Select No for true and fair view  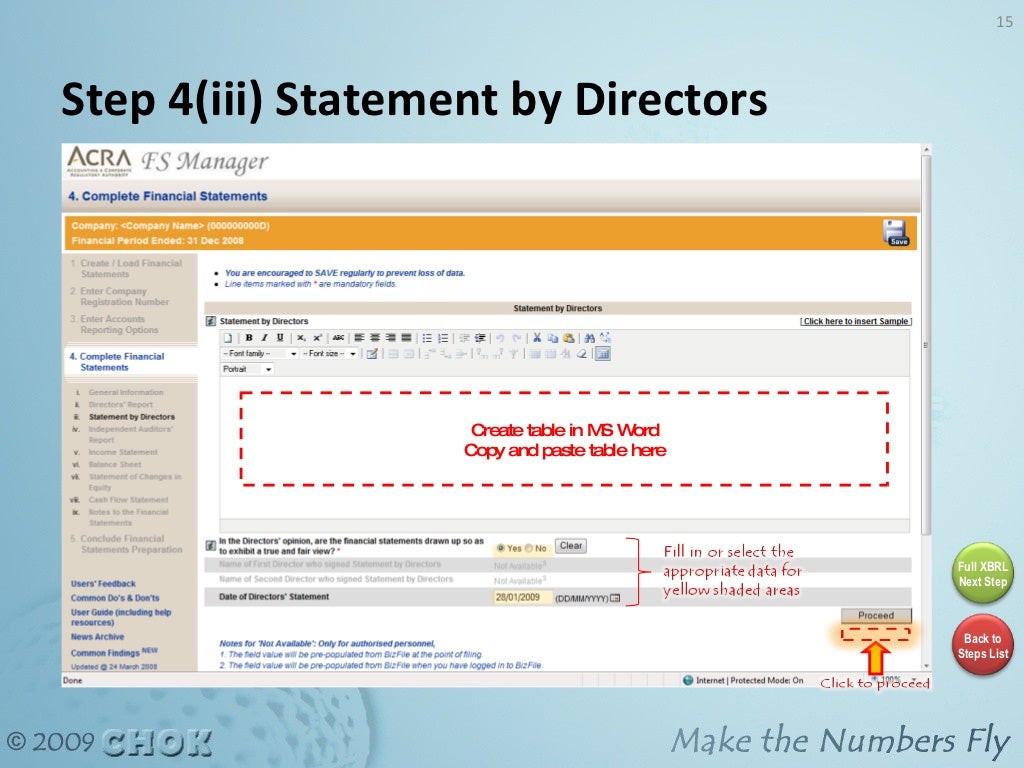click(x=530, y=548)
